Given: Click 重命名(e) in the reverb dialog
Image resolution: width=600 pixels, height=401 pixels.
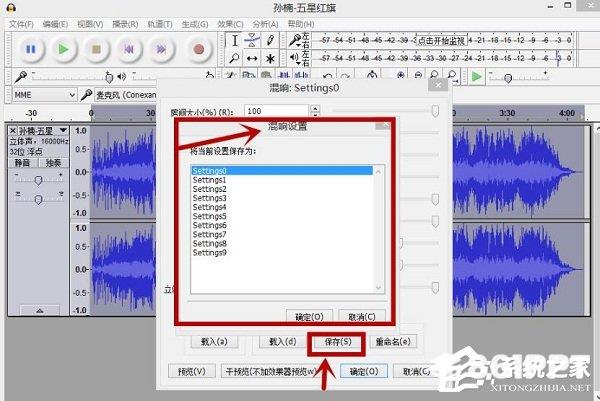Looking at the screenshot, I should (x=393, y=342).
